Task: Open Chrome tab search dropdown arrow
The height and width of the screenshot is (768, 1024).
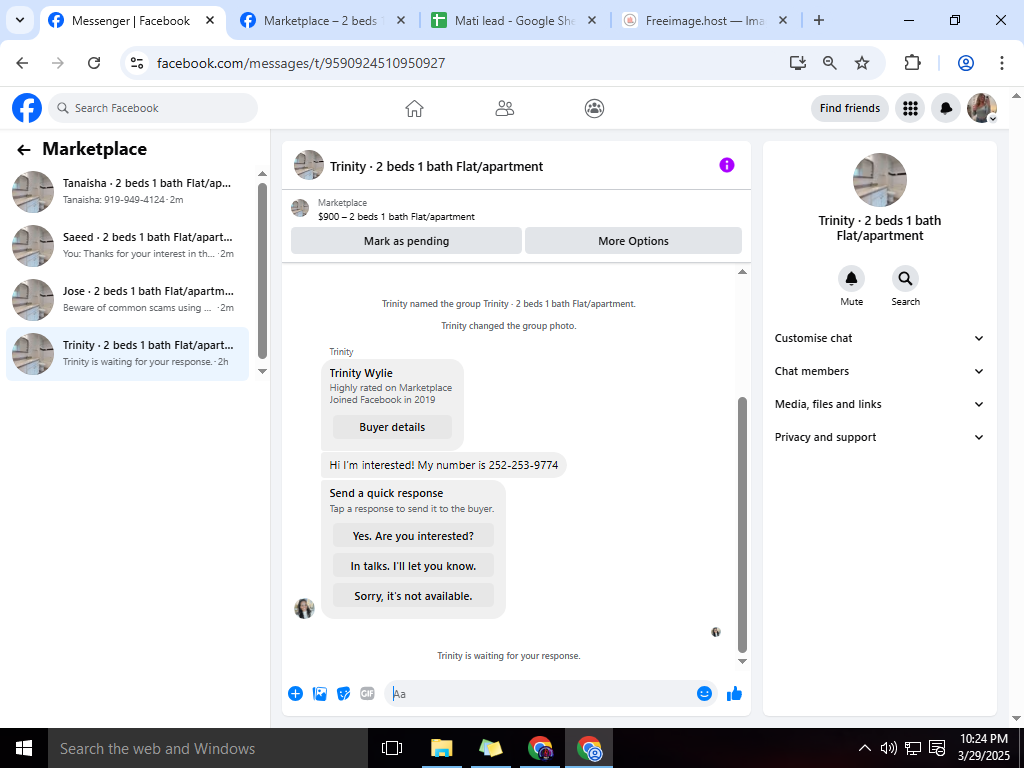Action: click(x=20, y=20)
